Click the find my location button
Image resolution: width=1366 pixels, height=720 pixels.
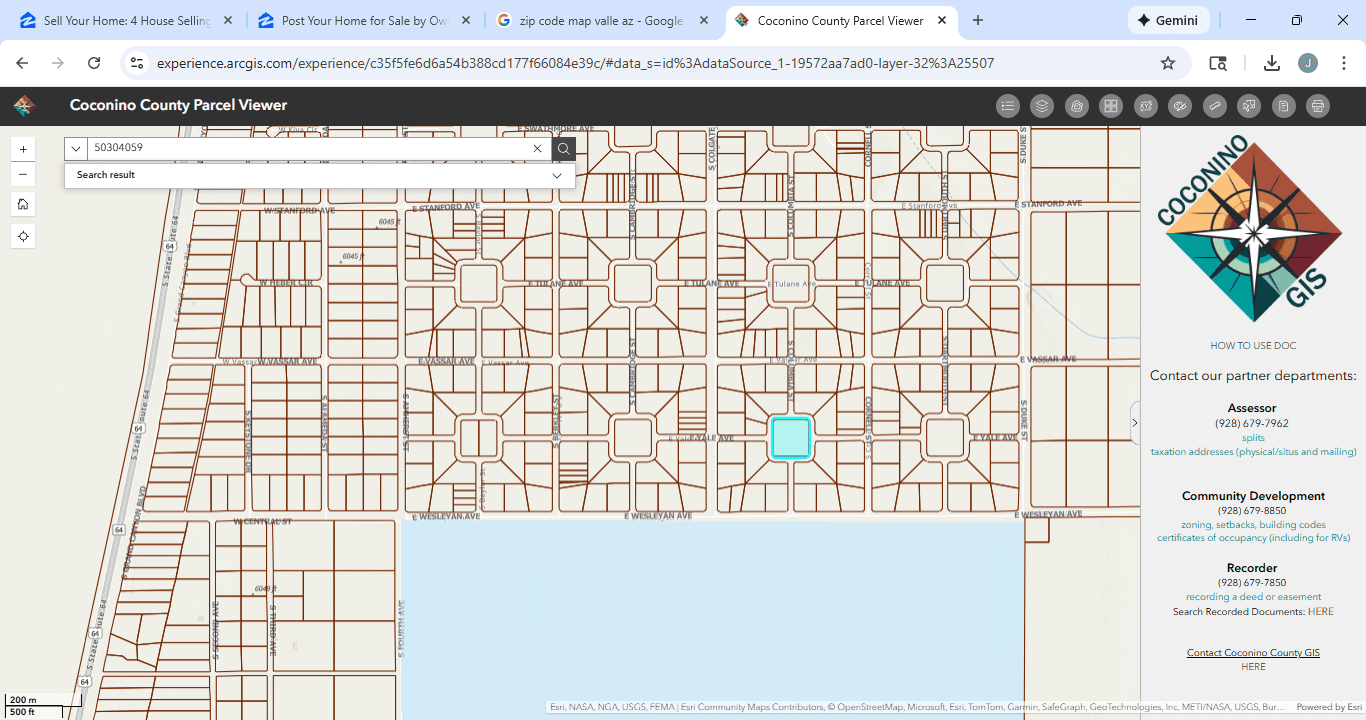23,236
